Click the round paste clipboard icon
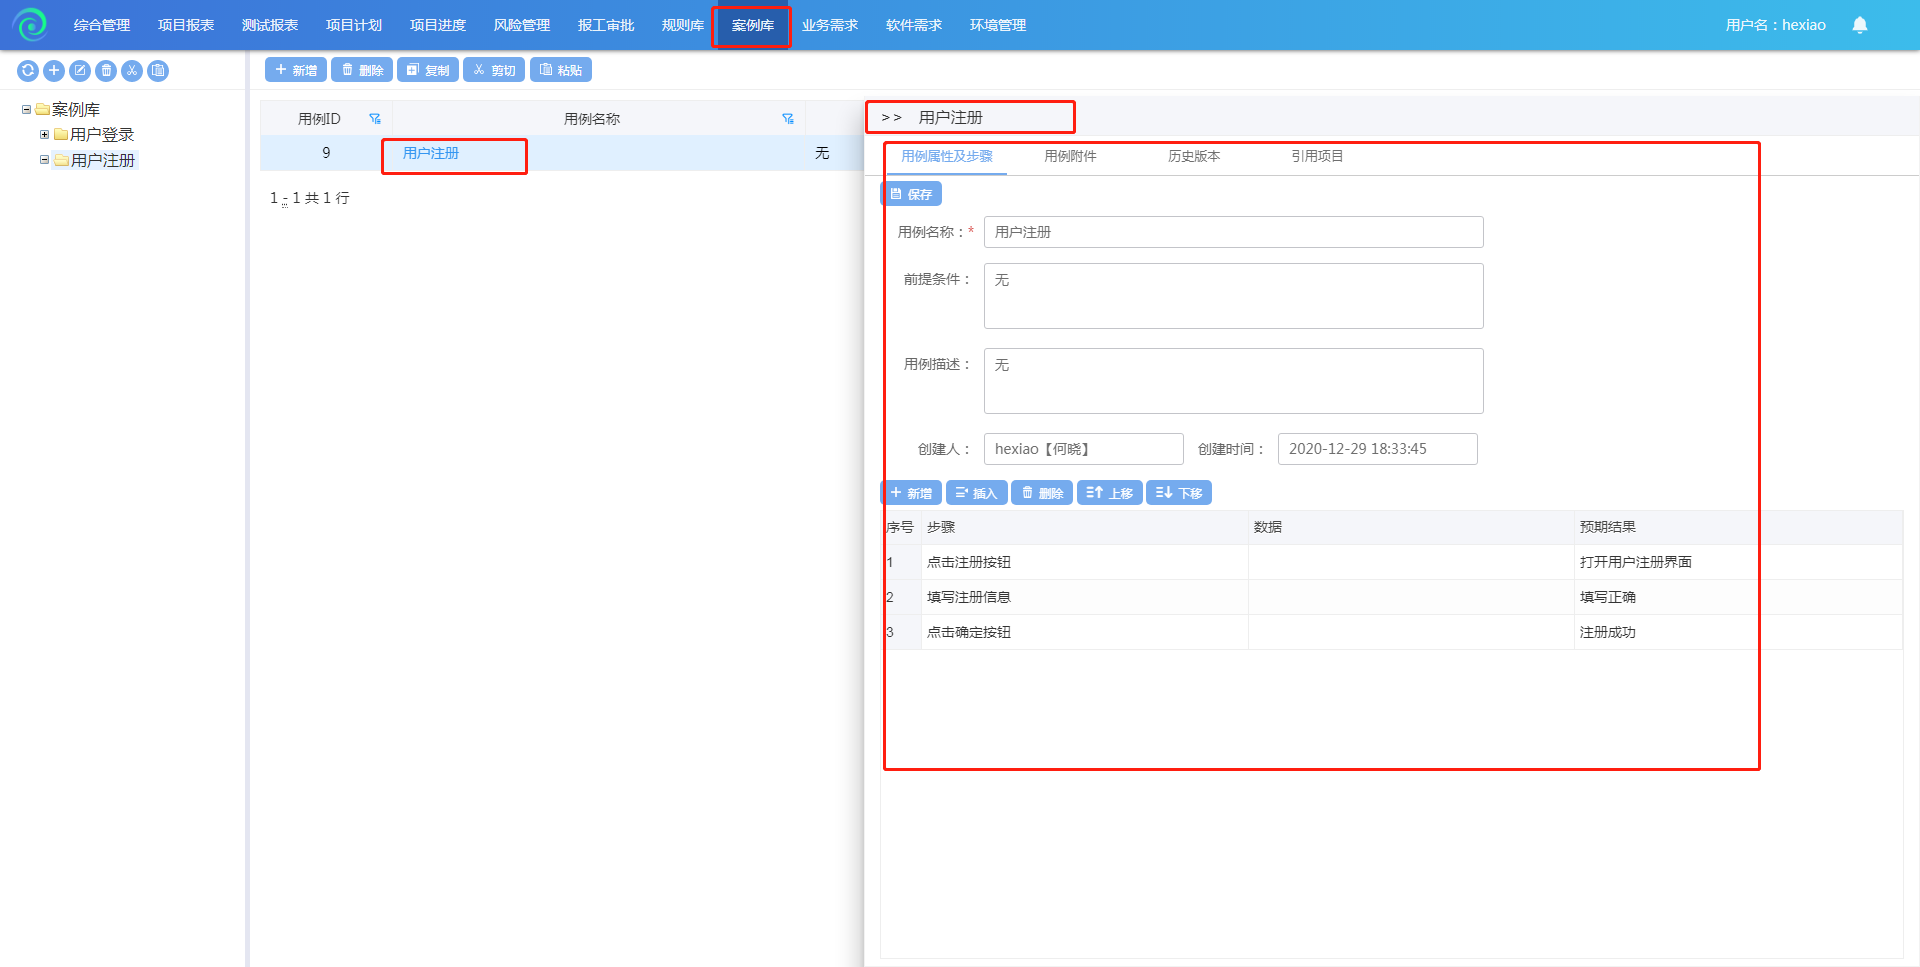 pyautogui.click(x=158, y=70)
